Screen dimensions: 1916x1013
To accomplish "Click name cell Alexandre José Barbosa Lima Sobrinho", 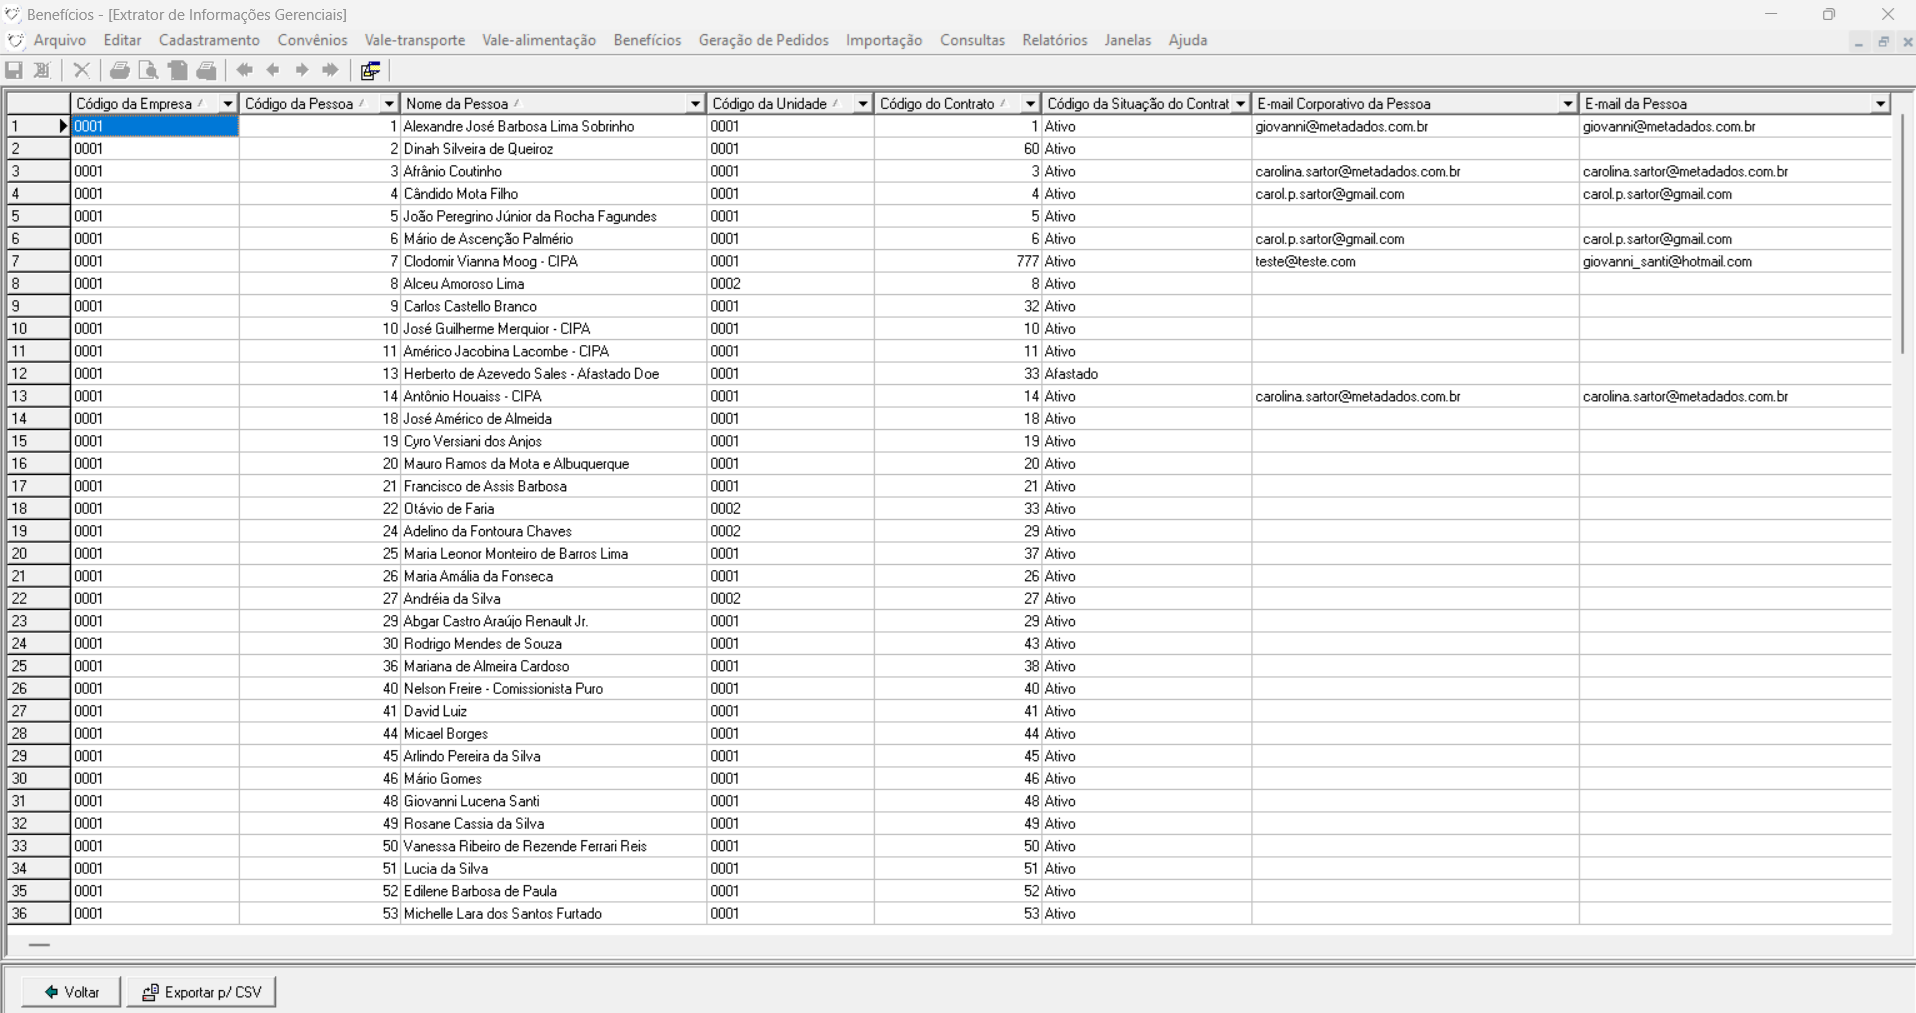I will click(x=553, y=127).
